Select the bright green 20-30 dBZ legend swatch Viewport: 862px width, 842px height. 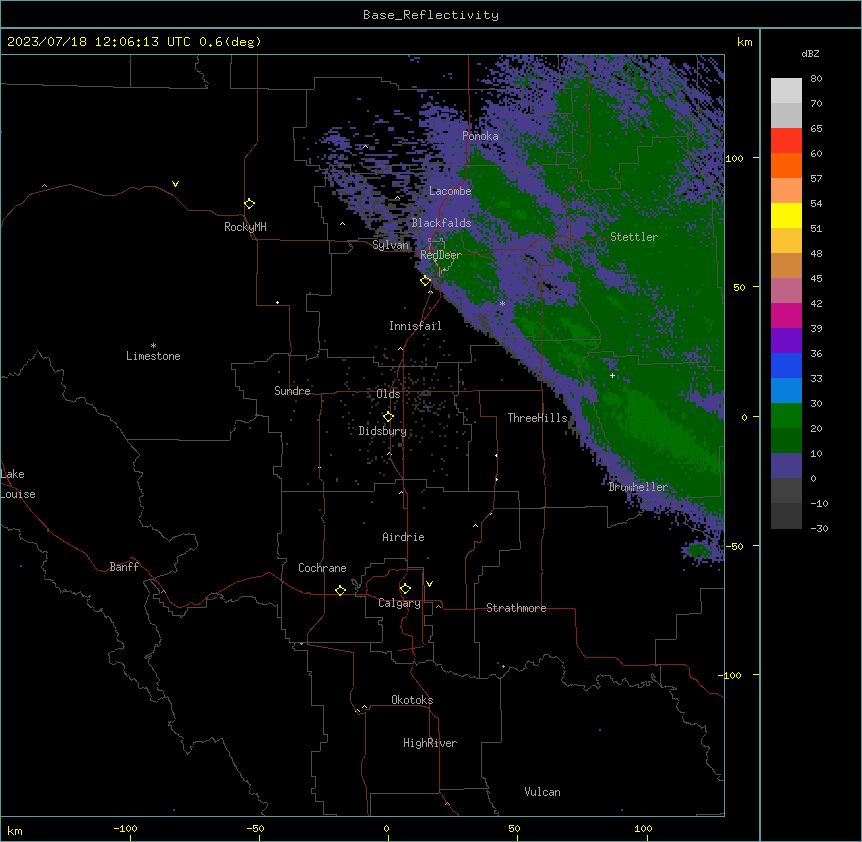click(786, 416)
